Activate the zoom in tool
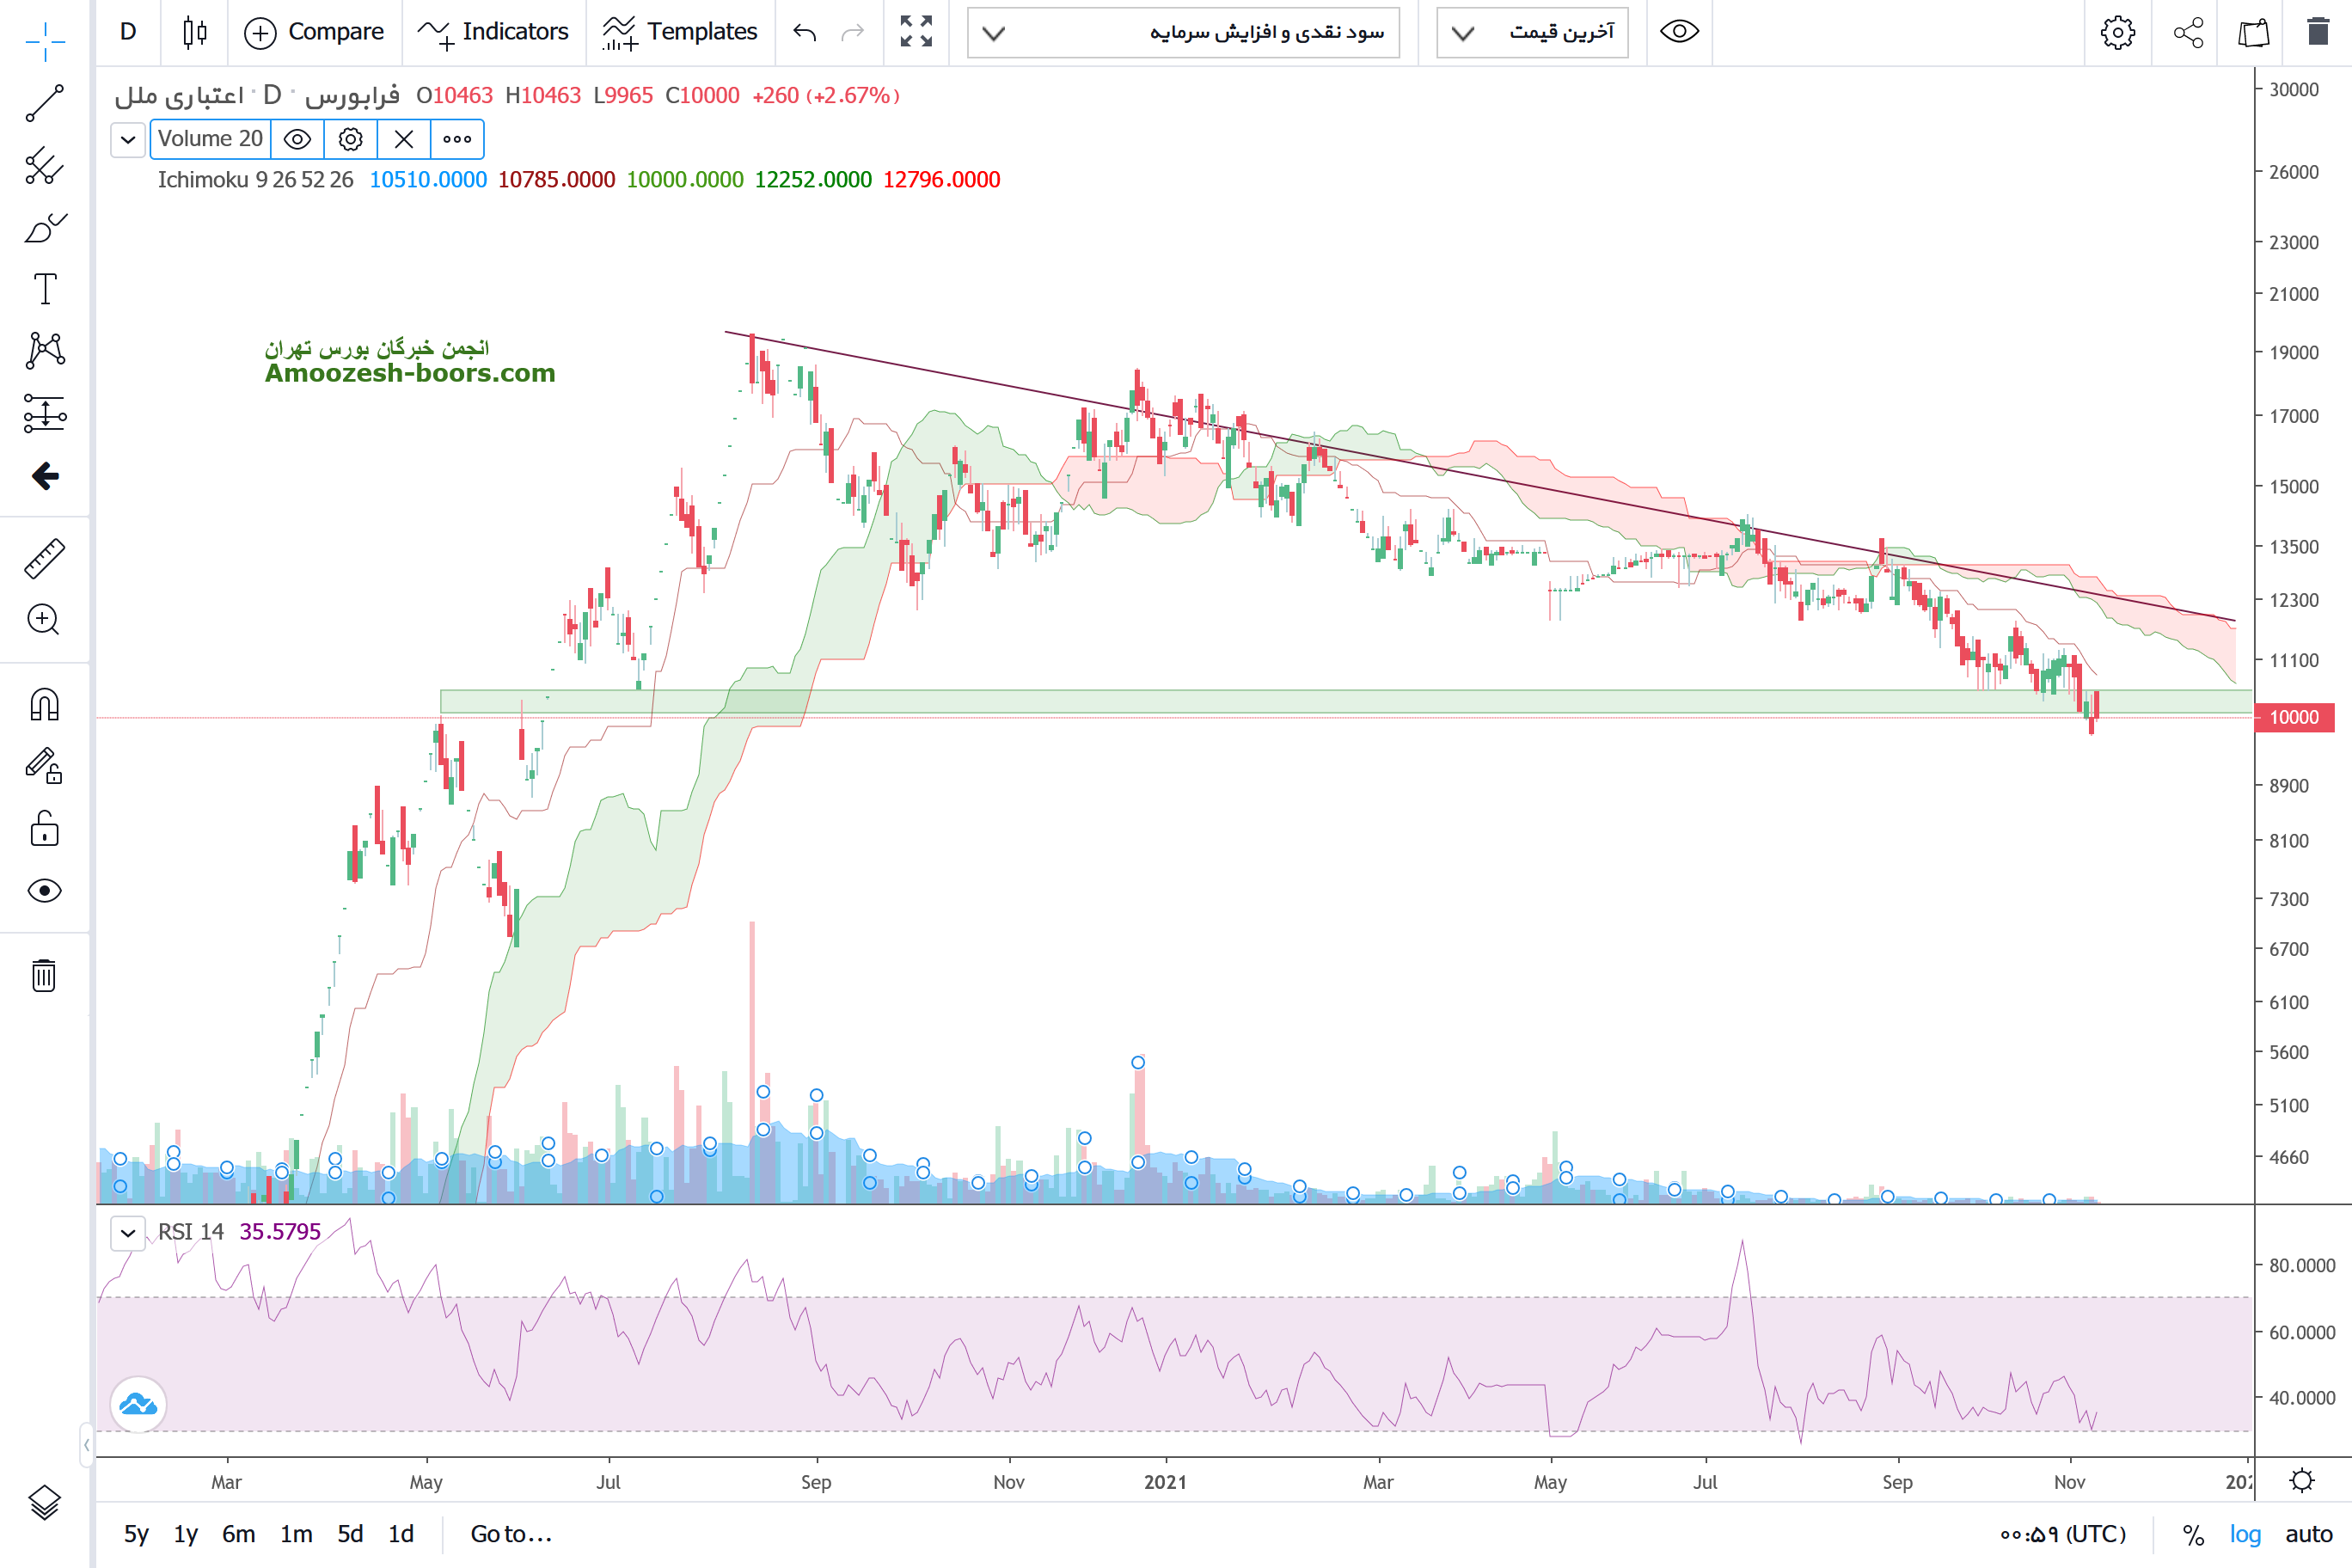Screen dimensions: 2352x1568 [x=44, y=620]
